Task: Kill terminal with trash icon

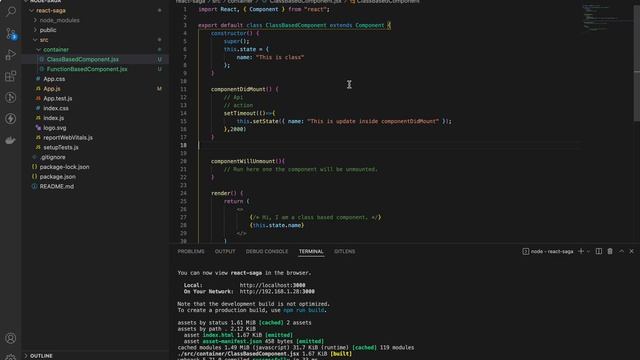Action: click(610, 251)
